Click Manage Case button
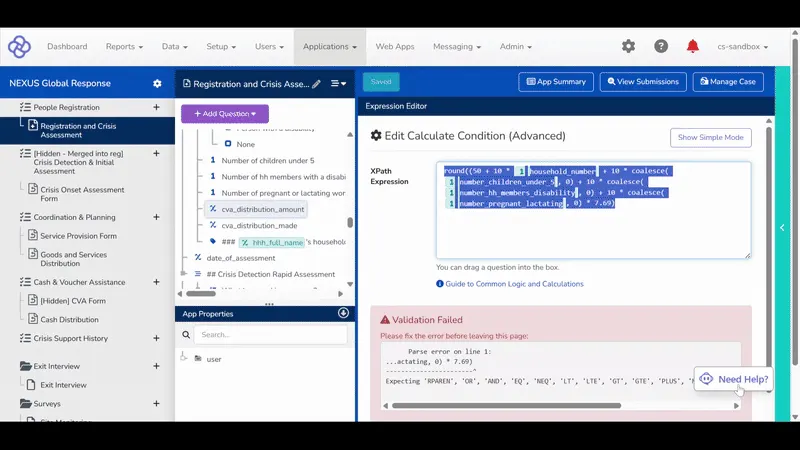 (x=728, y=82)
